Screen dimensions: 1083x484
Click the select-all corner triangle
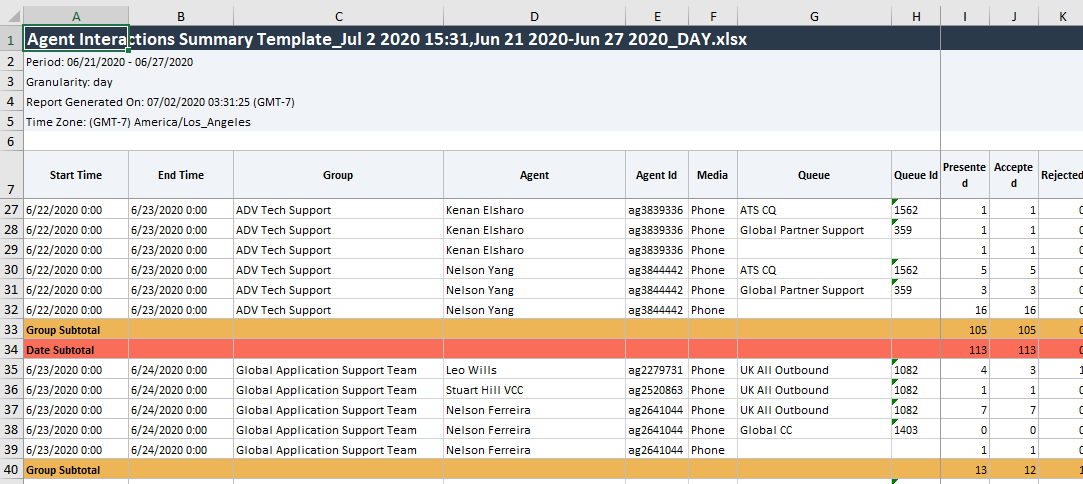pyautogui.click(x=12, y=17)
